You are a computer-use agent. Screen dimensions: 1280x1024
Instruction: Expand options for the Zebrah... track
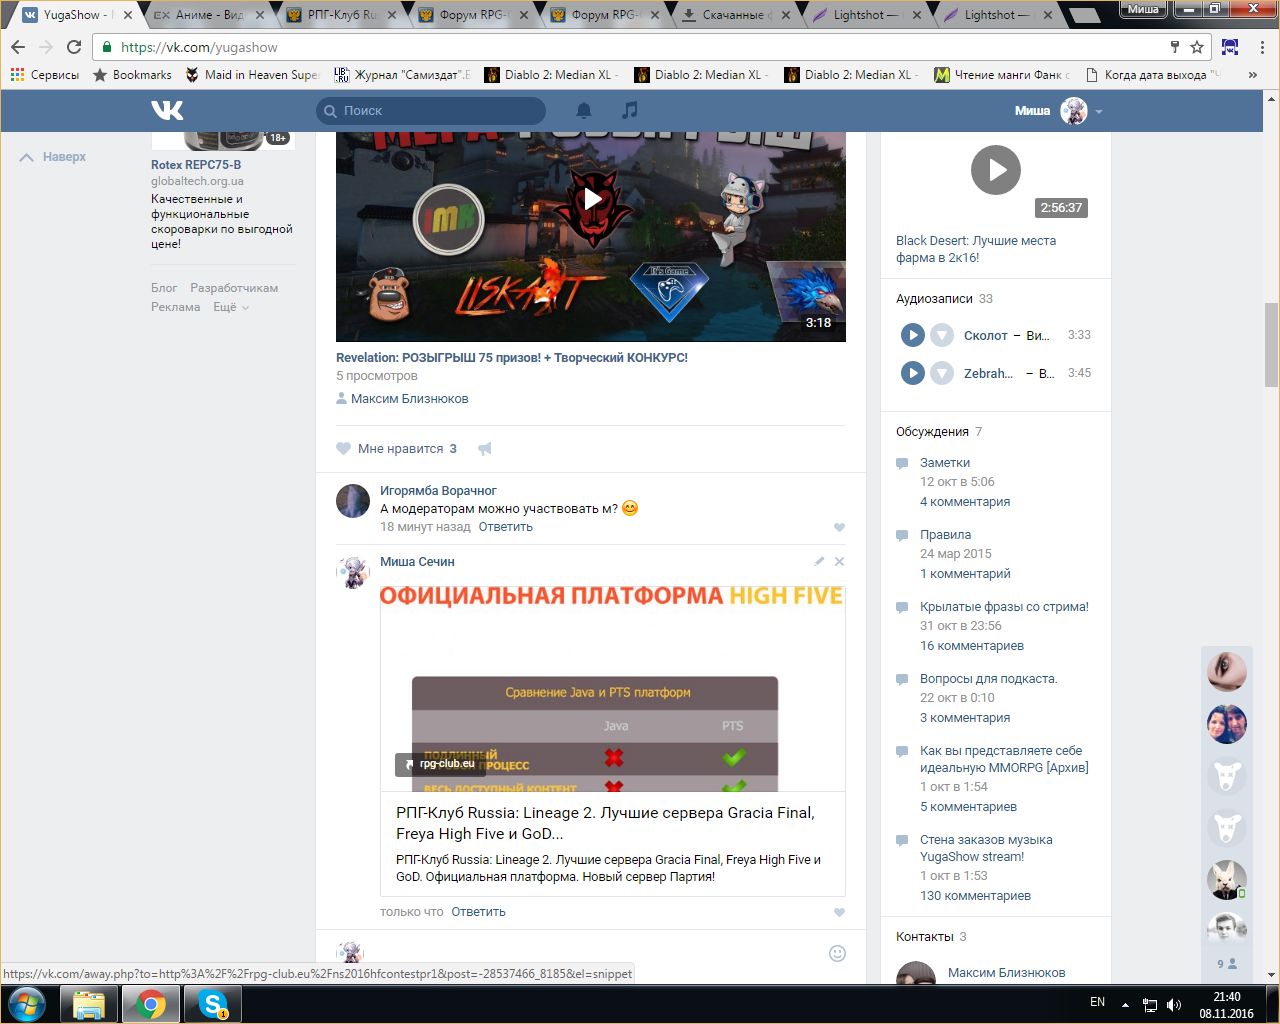(942, 373)
